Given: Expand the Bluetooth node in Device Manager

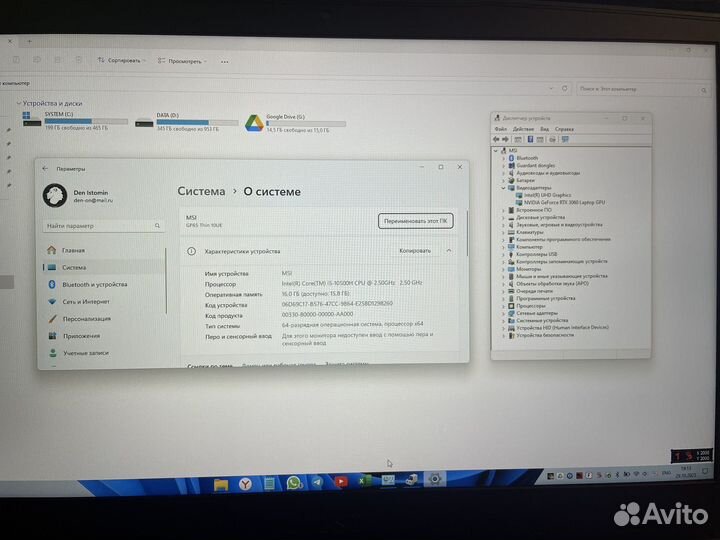Looking at the screenshot, I should [x=504, y=158].
